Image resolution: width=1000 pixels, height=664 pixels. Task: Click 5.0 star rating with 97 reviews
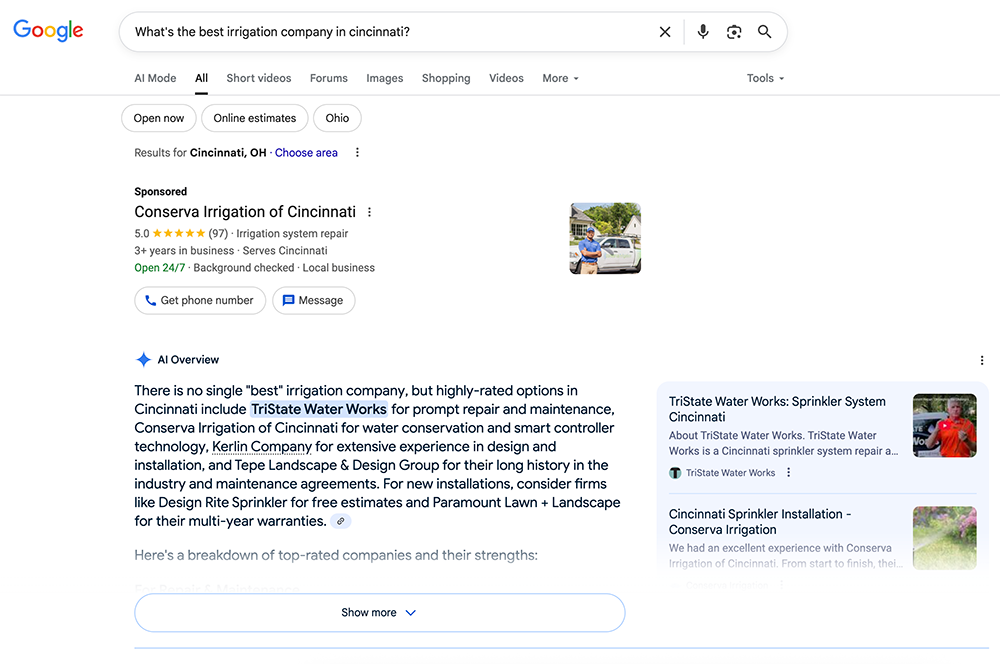point(181,233)
